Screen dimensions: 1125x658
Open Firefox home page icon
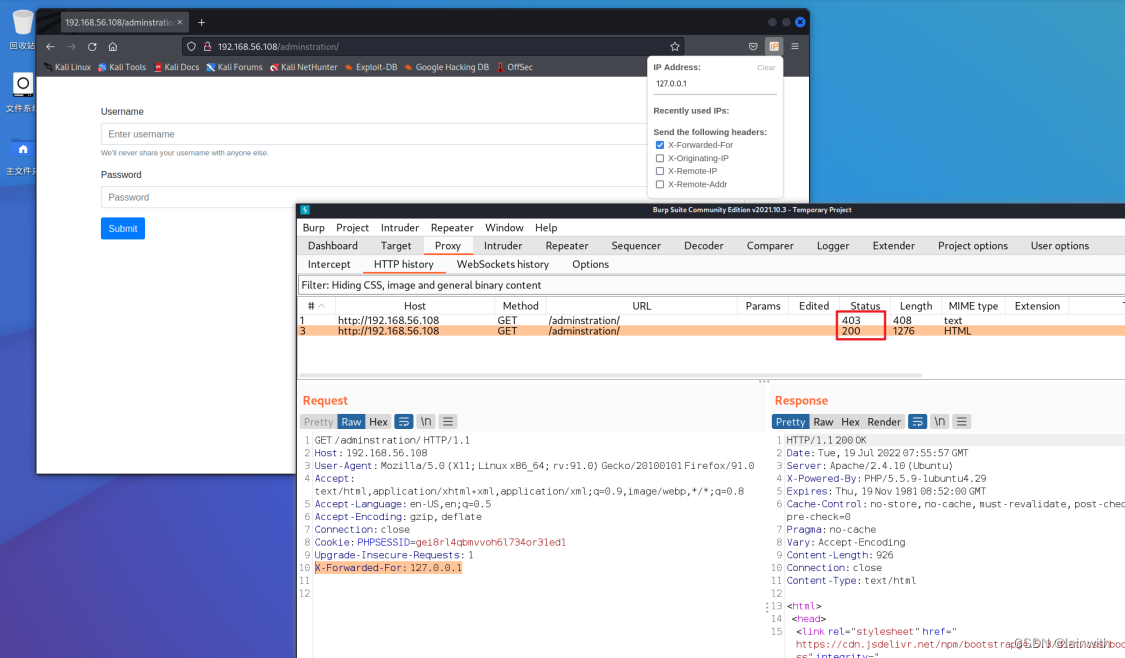click(113, 47)
